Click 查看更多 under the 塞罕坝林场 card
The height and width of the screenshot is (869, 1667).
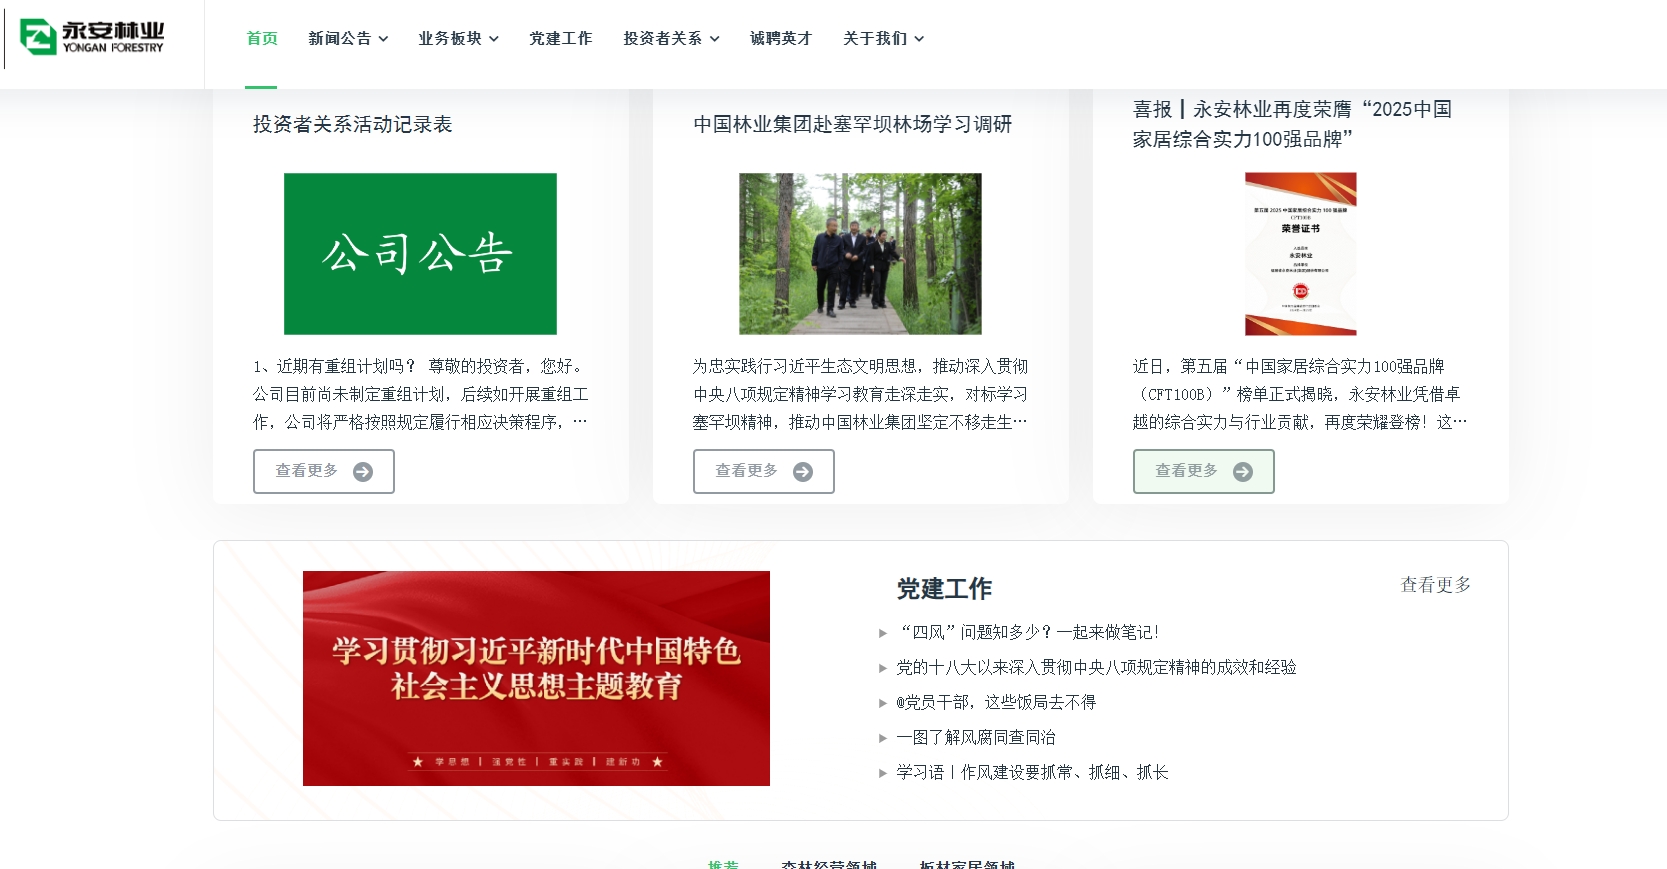click(764, 471)
